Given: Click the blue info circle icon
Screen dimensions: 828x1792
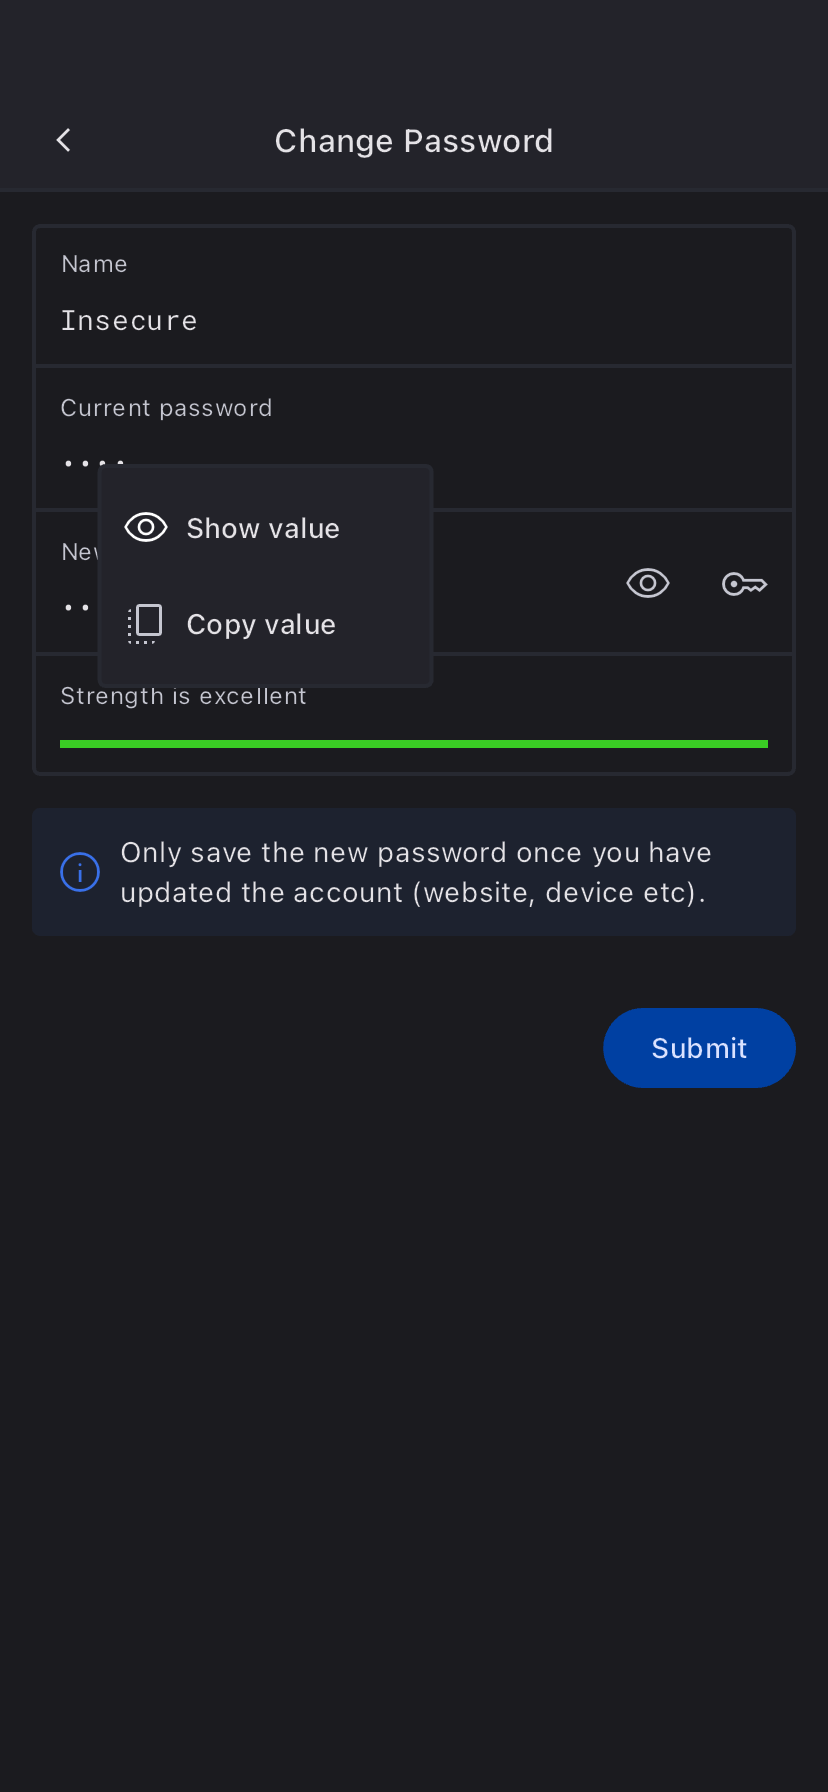Looking at the screenshot, I should pyautogui.click(x=80, y=872).
